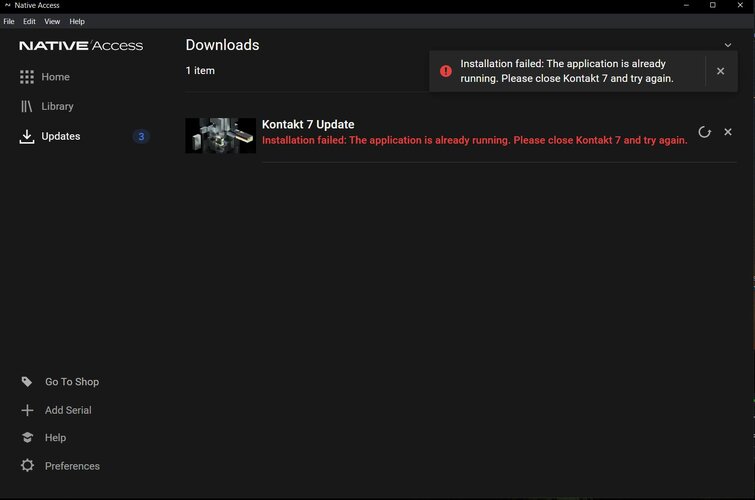Click the Preferences gear icon
The image size is (755, 500).
click(27, 465)
